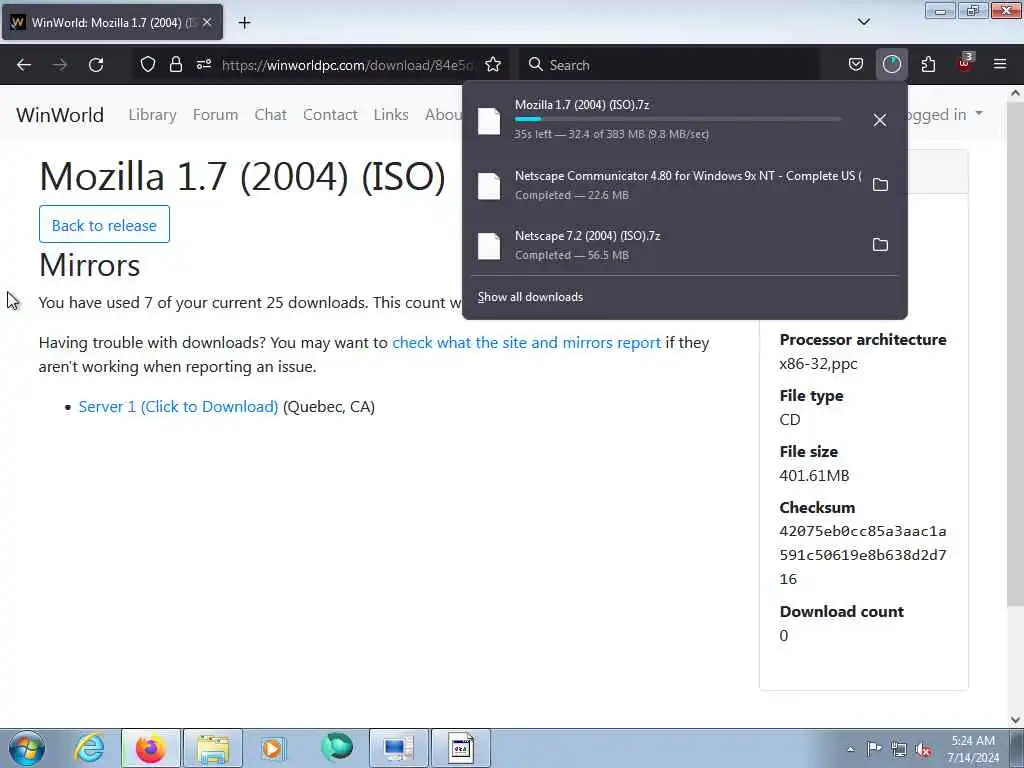Image resolution: width=1024 pixels, height=768 pixels.
Task: Click the muted volume tray icon
Action: click(923, 749)
